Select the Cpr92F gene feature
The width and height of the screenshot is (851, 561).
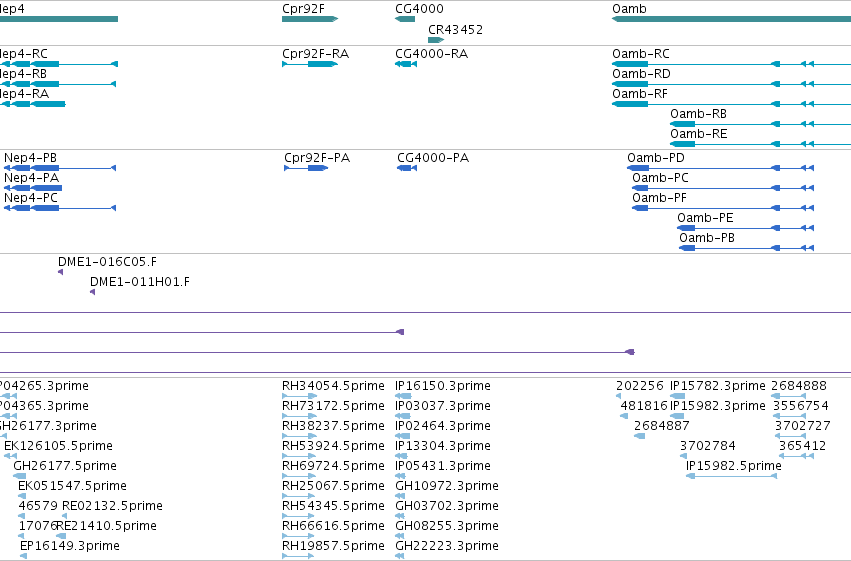(310, 19)
